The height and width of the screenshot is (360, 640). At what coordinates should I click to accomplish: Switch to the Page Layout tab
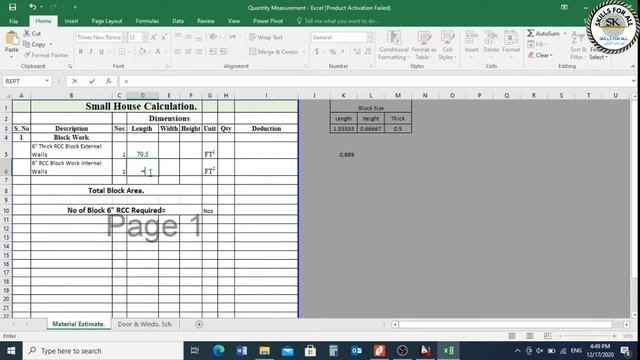point(107,21)
